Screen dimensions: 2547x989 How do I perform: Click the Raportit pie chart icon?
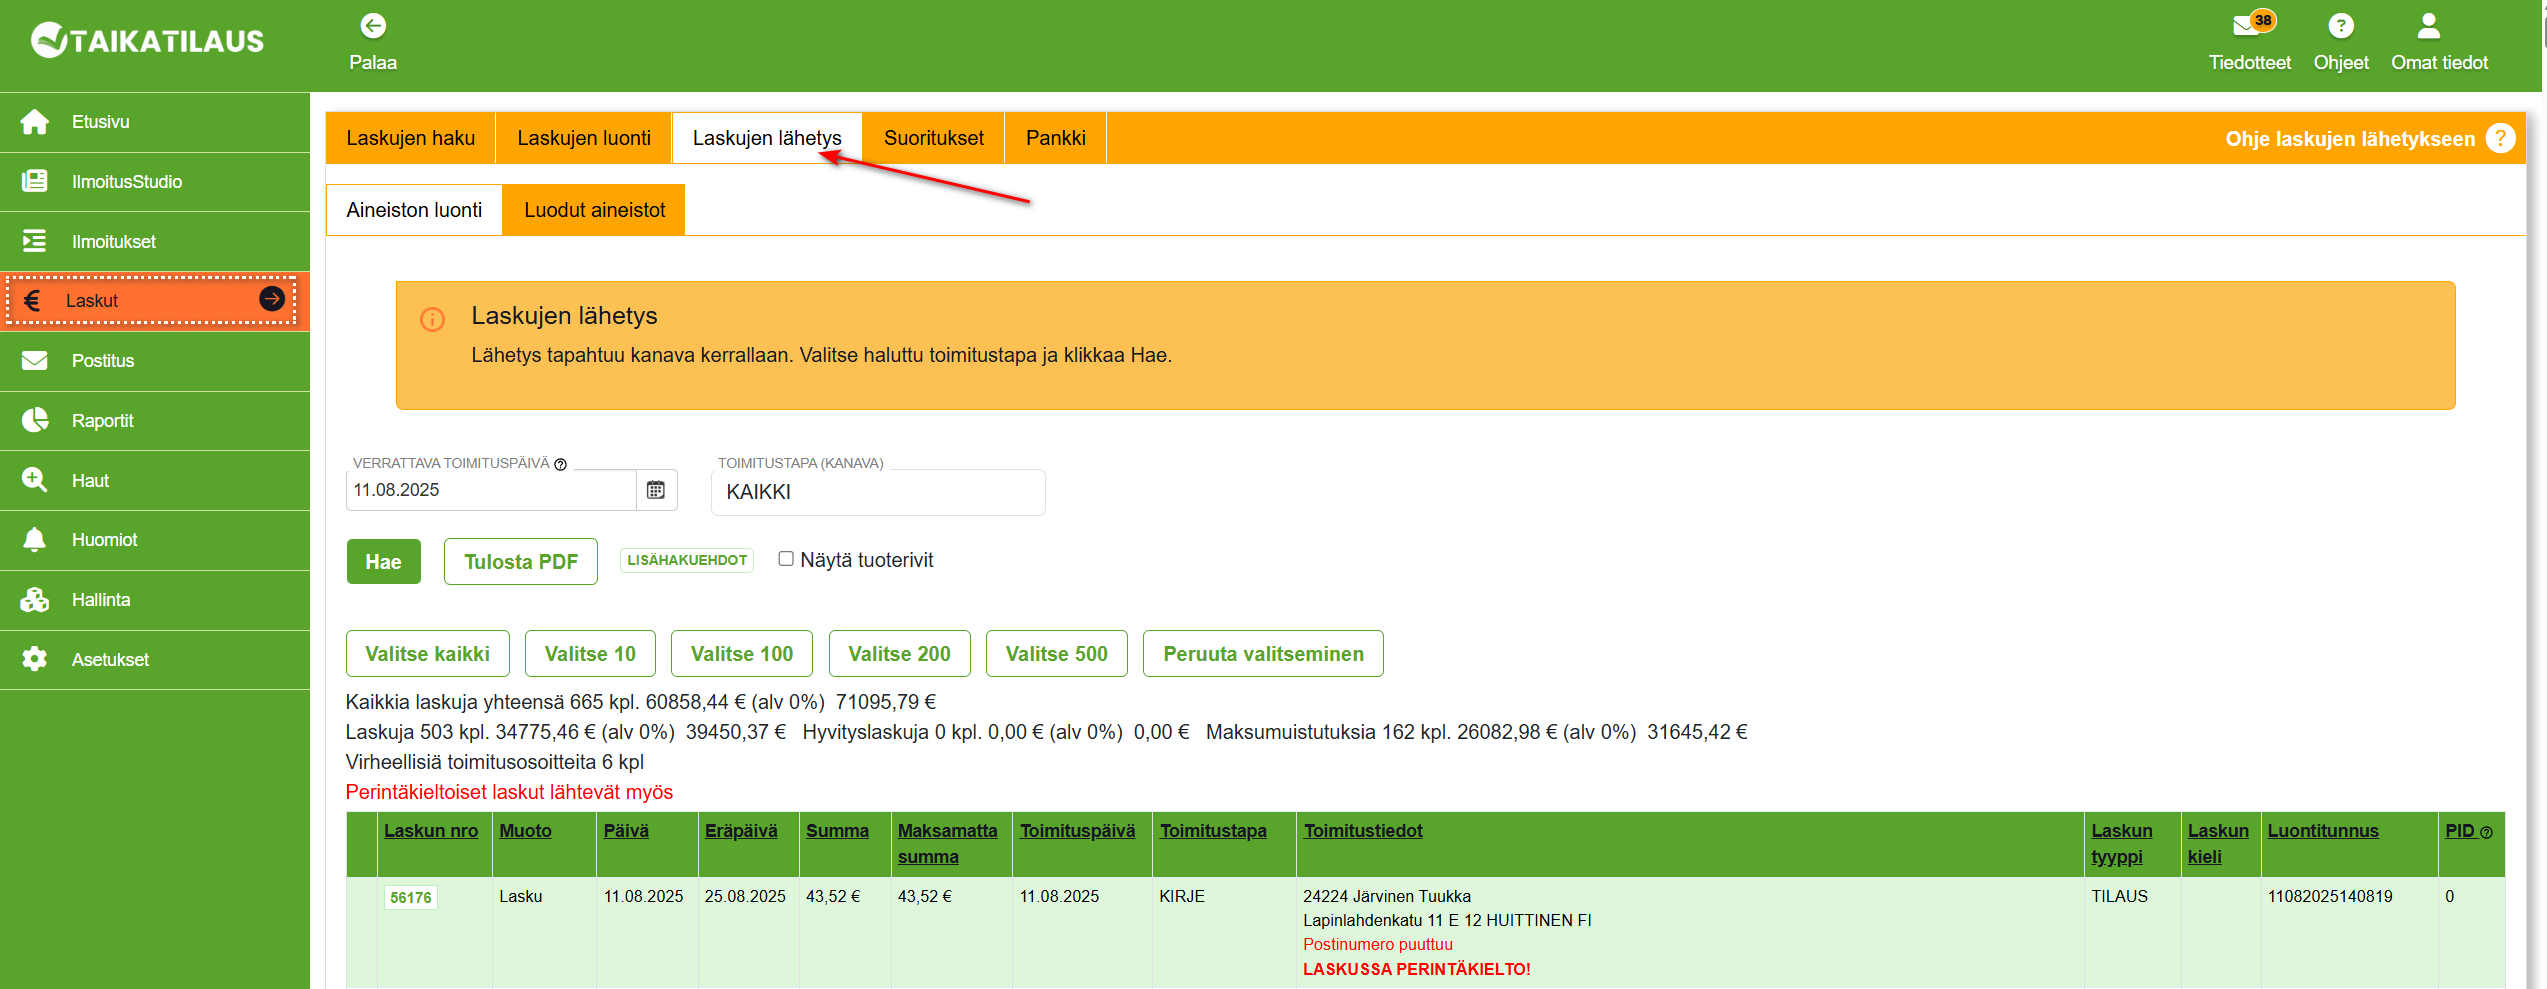35,420
